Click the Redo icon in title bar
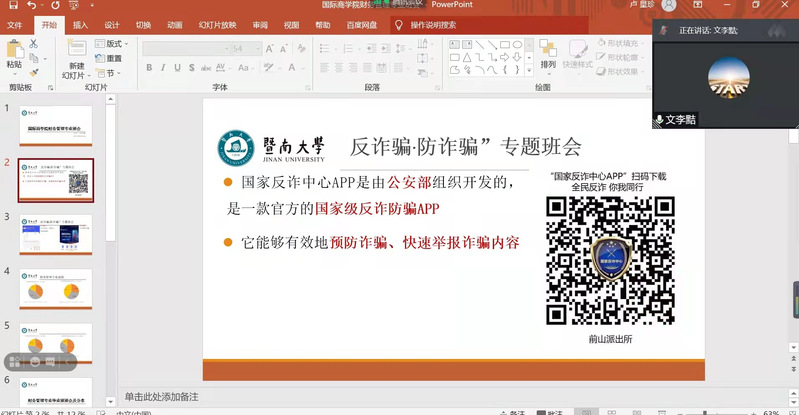The image size is (799, 415). 56,5
